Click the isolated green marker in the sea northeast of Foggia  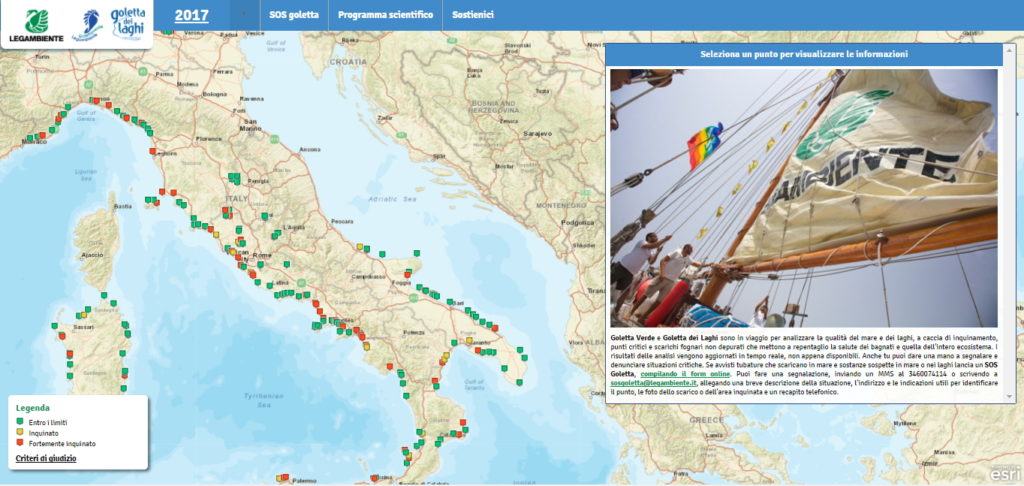pyautogui.click(x=417, y=252)
